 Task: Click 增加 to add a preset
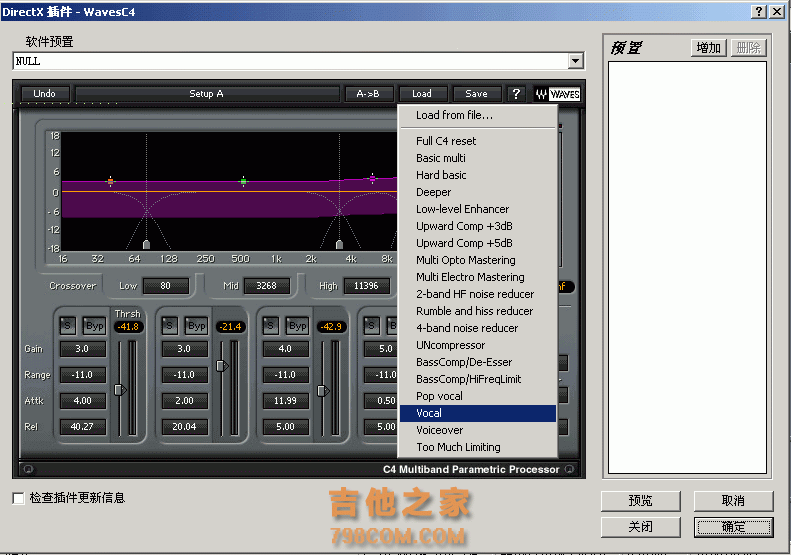[708, 48]
